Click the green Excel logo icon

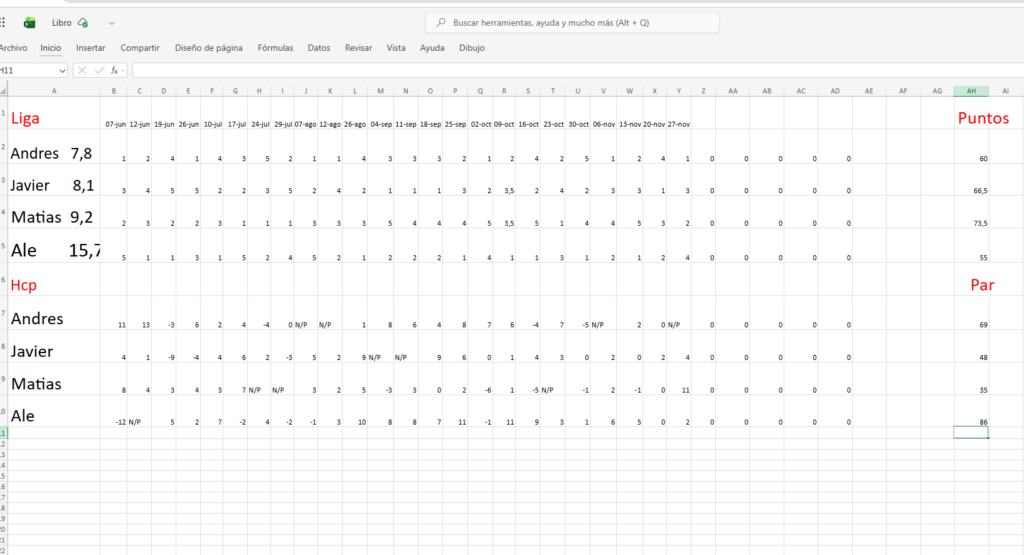point(30,22)
